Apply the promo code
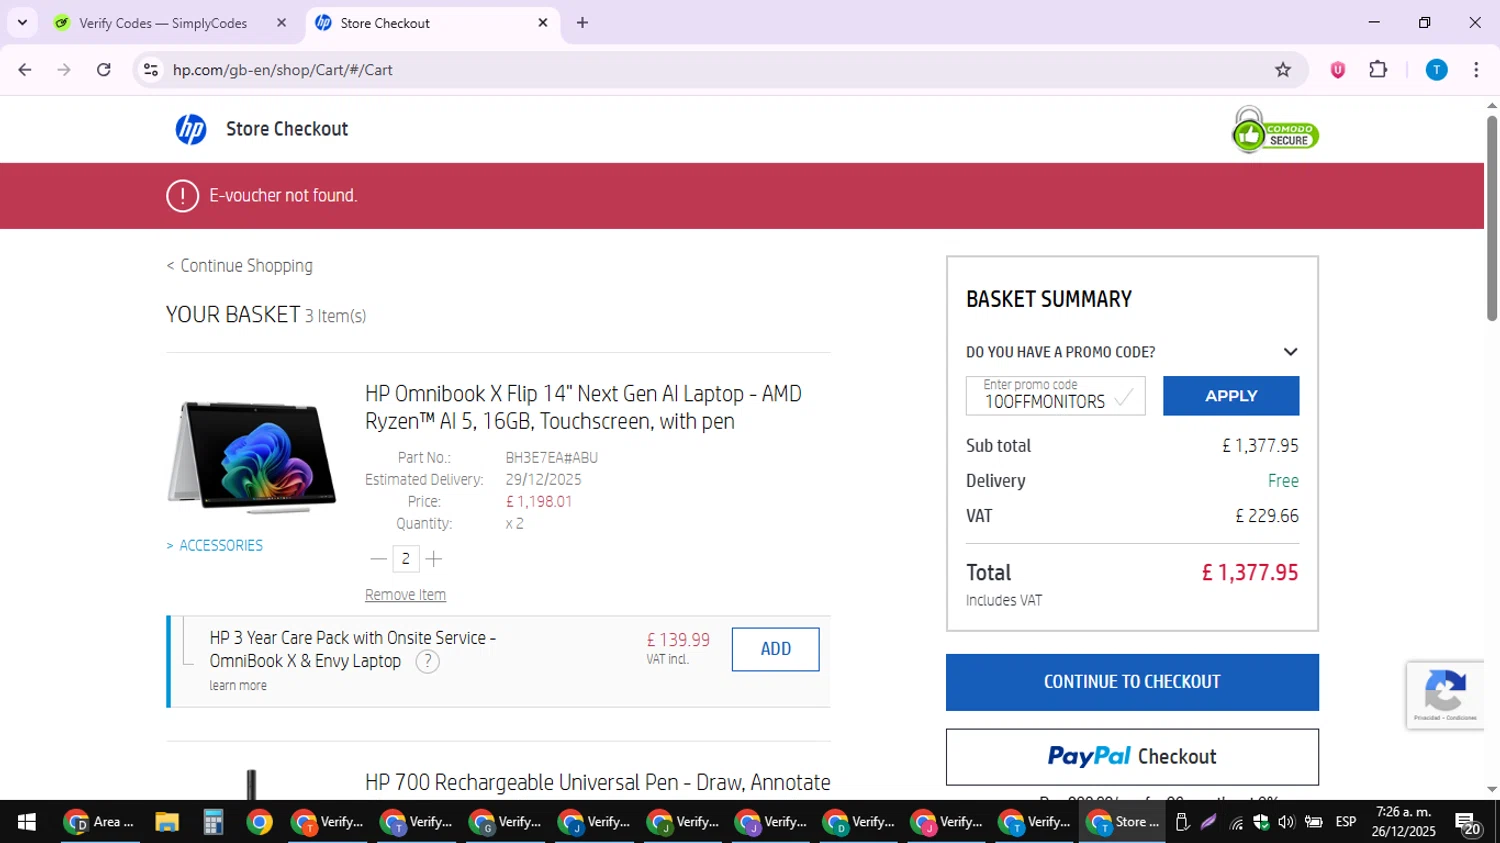 coord(1231,396)
